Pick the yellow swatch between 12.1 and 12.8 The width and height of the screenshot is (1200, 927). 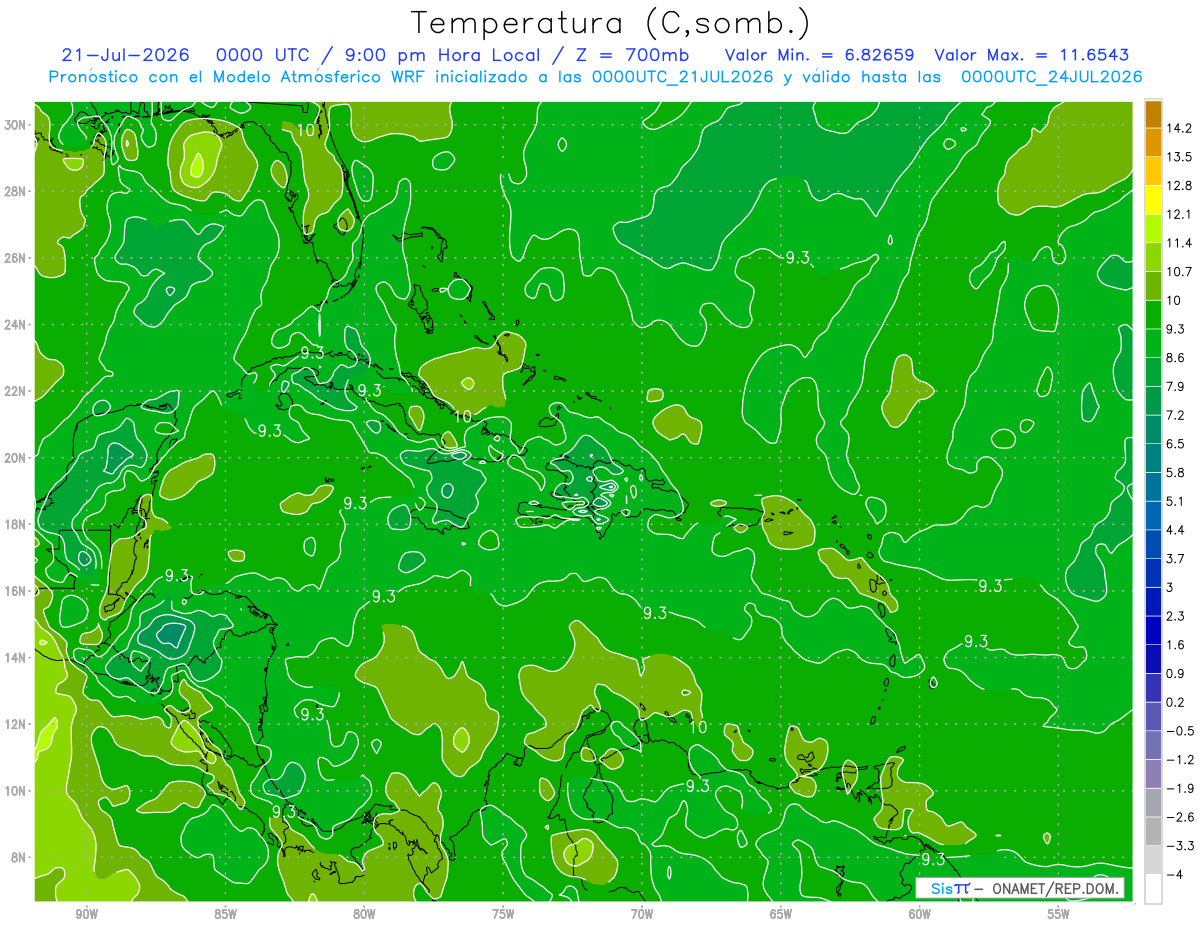(1153, 200)
